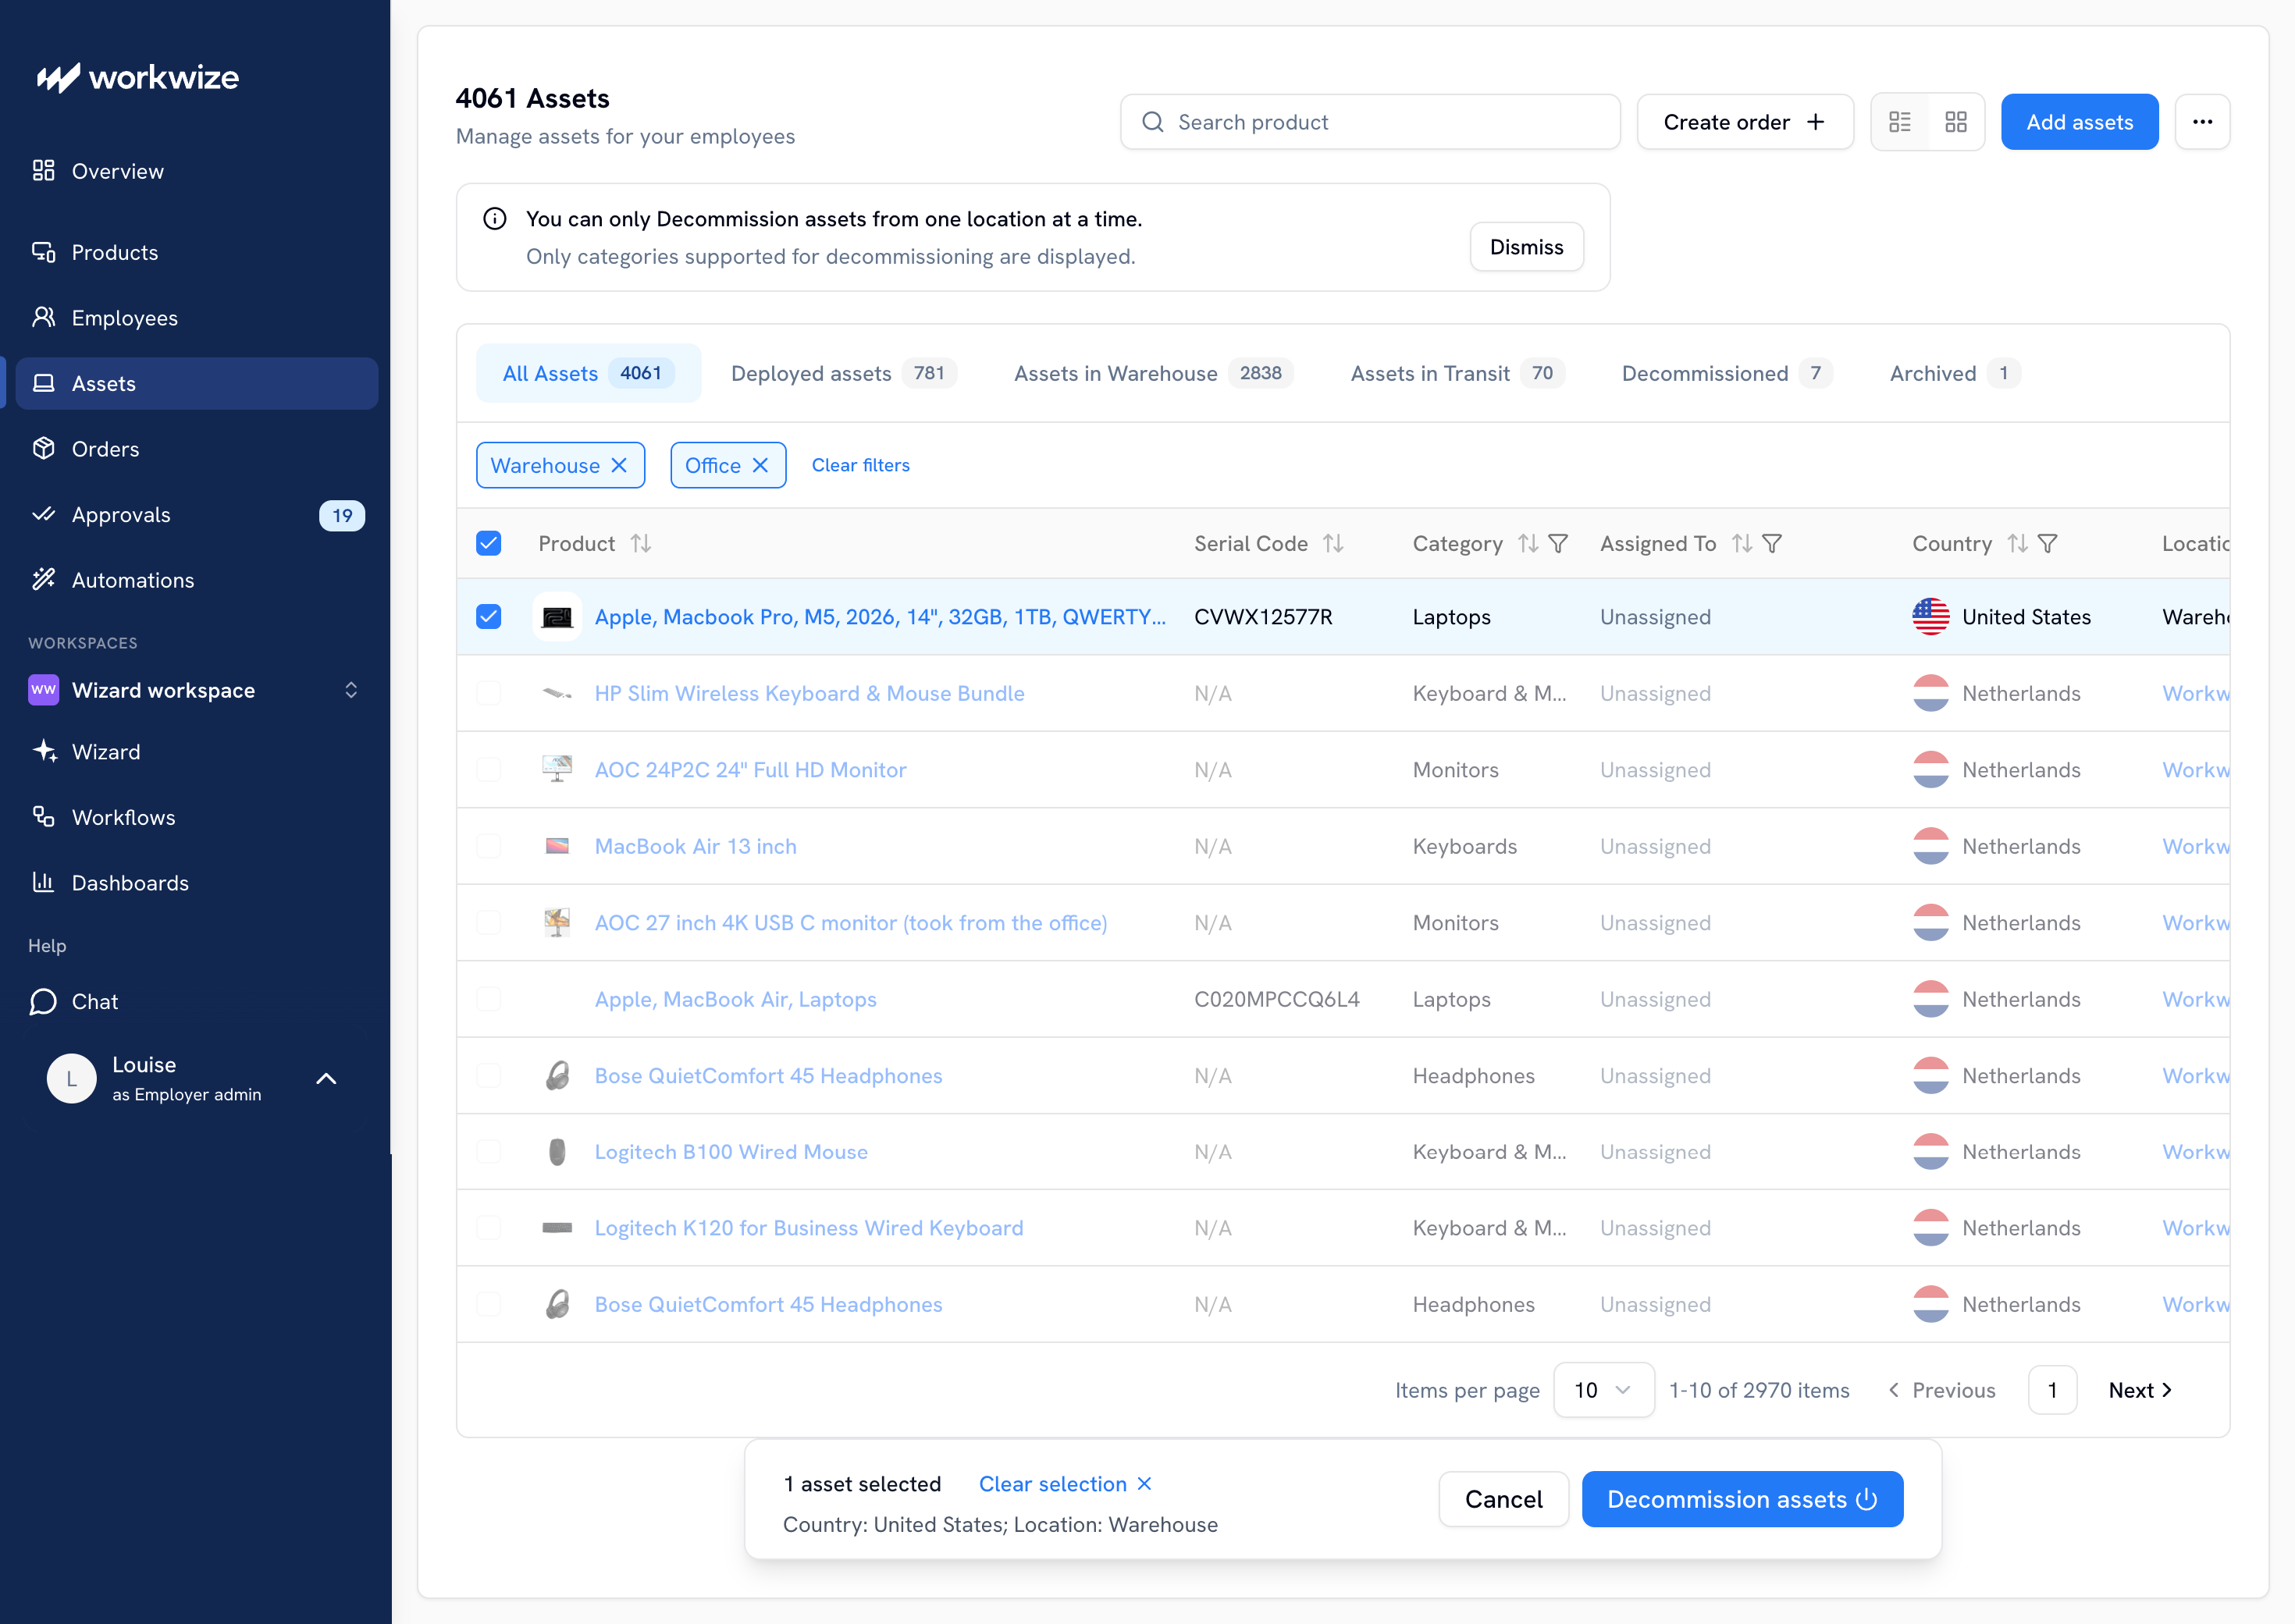Sort by Product column arrows

click(x=641, y=543)
